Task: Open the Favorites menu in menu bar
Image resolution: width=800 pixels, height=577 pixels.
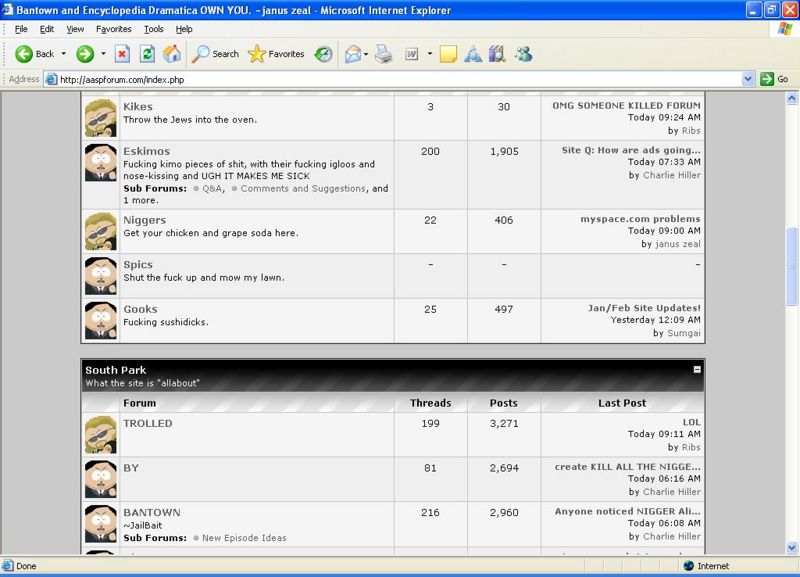Action: point(113,29)
